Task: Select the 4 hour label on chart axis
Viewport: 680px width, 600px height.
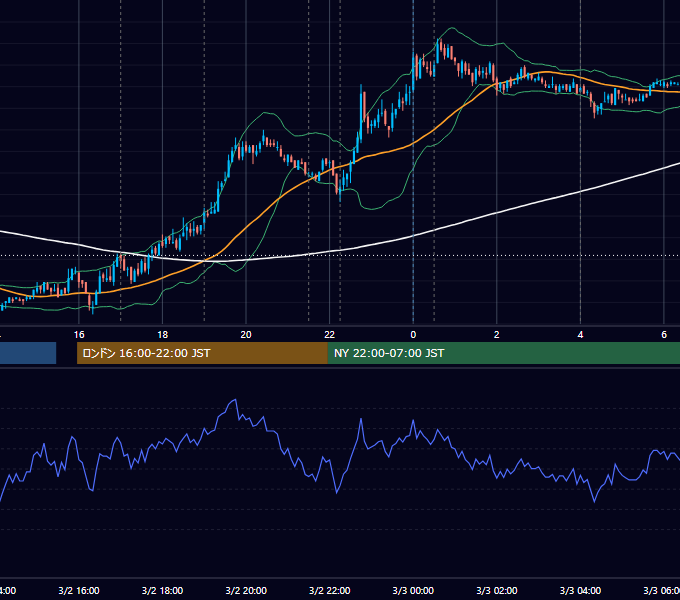Action: point(580,335)
